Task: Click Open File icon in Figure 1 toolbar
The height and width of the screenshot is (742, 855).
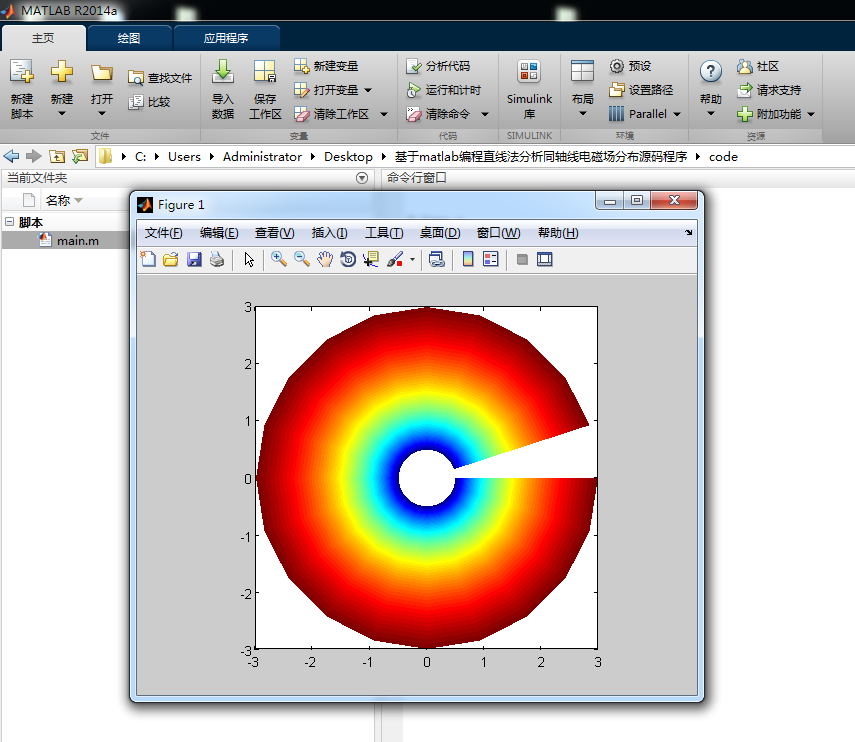Action: (x=171, y=260)
